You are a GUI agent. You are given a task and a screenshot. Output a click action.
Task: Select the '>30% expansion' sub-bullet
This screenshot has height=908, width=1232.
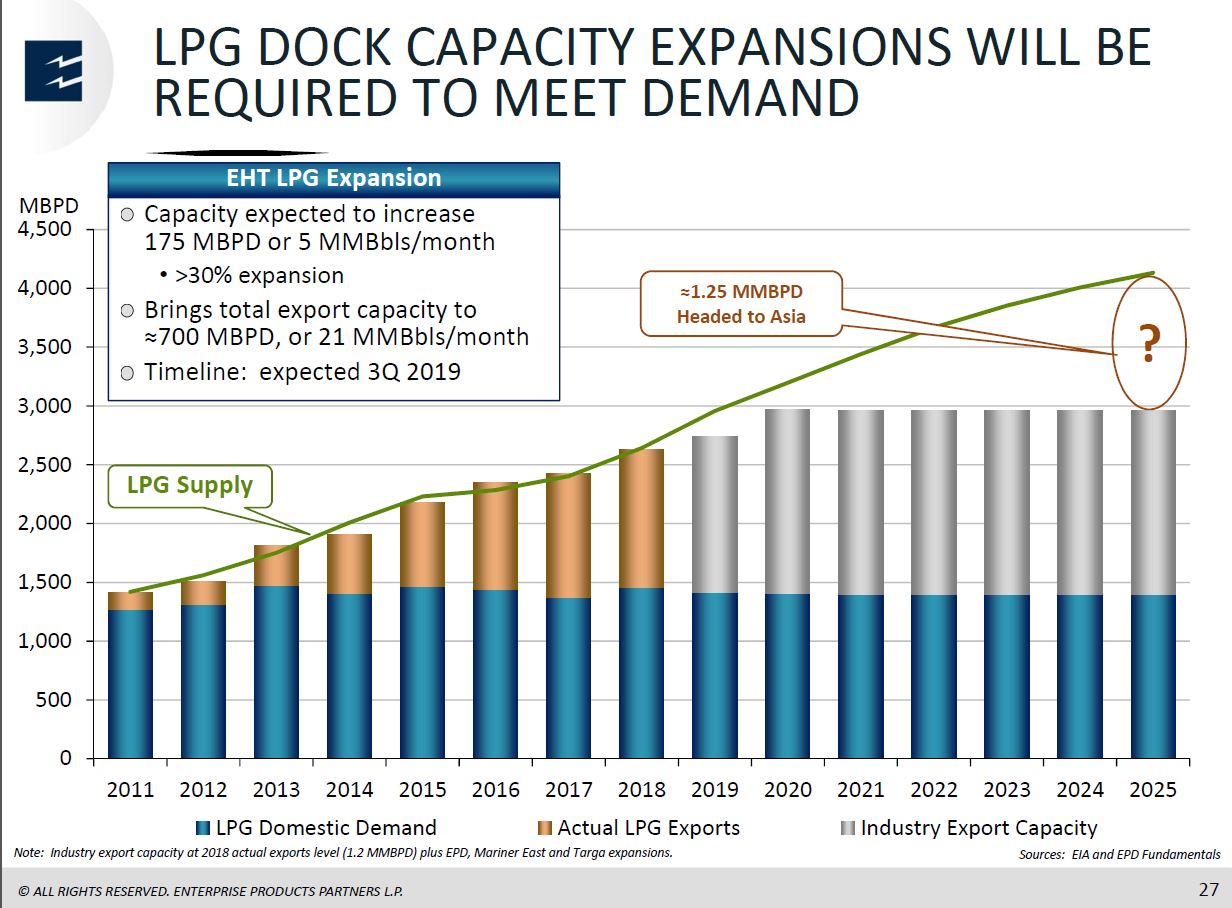[x=260, y=275]
